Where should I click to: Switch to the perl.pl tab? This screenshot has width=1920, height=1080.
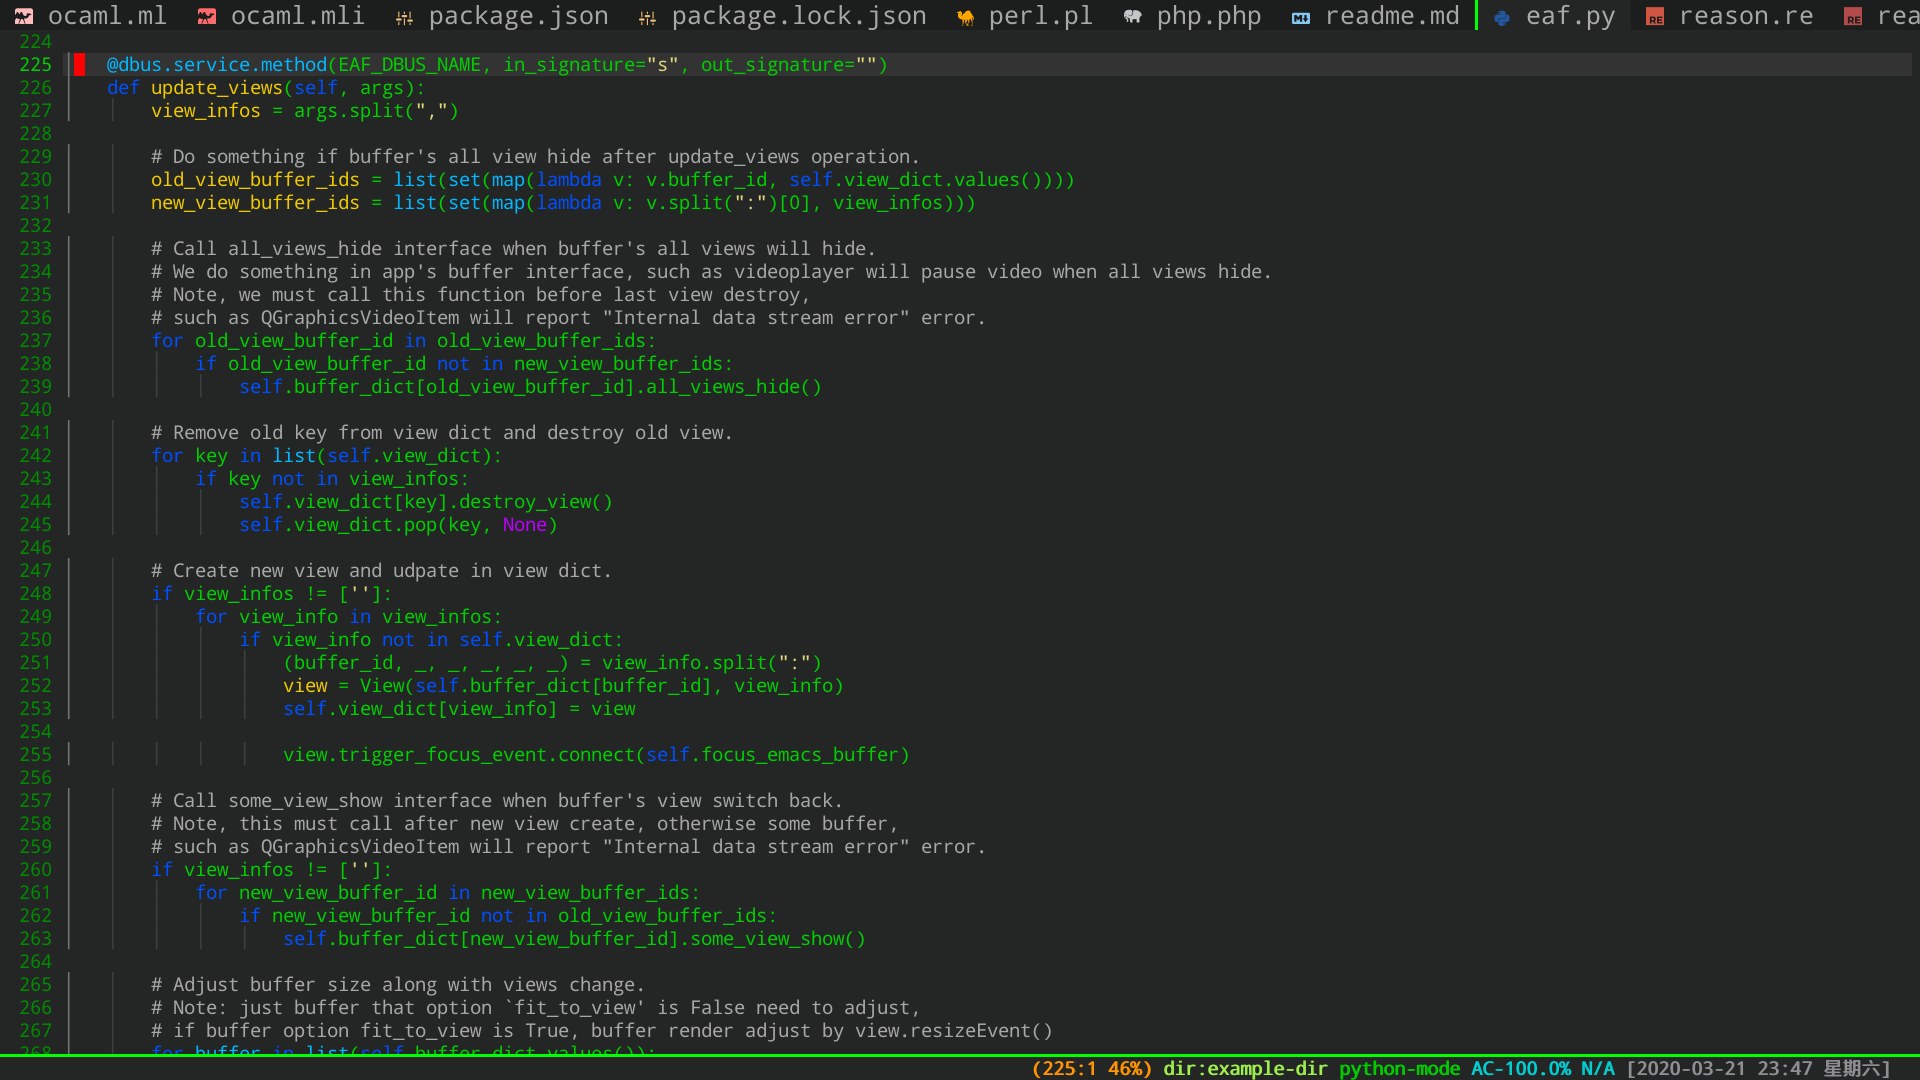point(1040,17)
